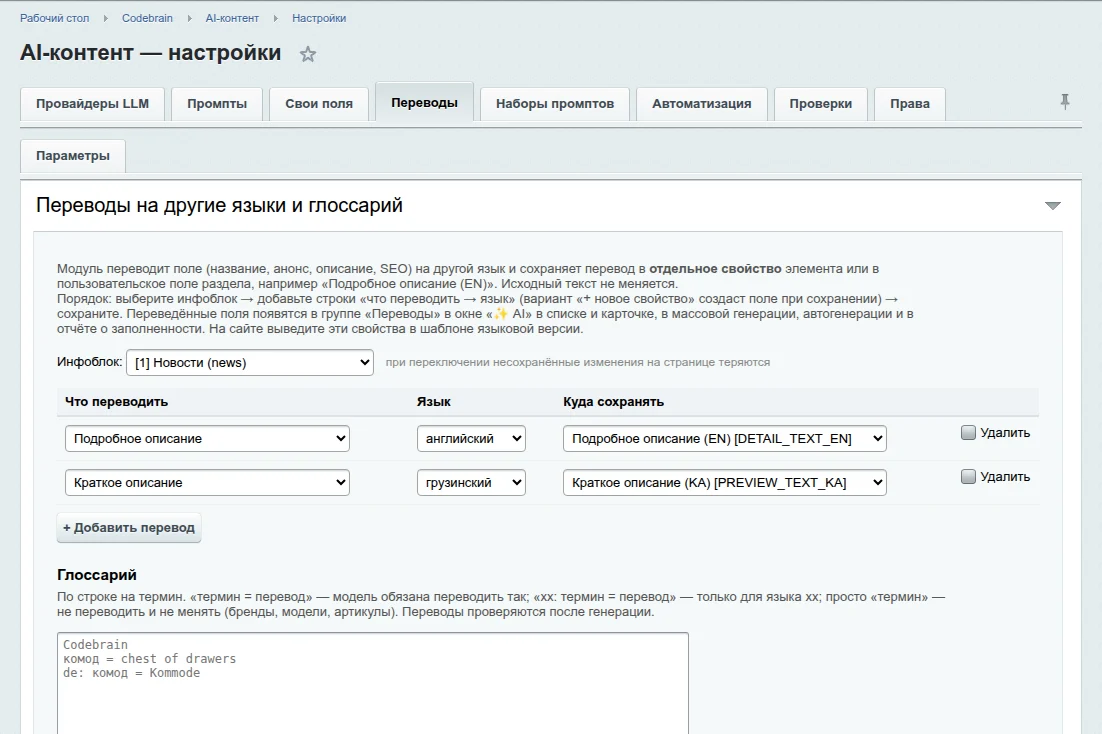The height and width of the screenshot is (734, 1102).
Task: Pin the tab bar with pushpin icon
Action: (1065, 102)
